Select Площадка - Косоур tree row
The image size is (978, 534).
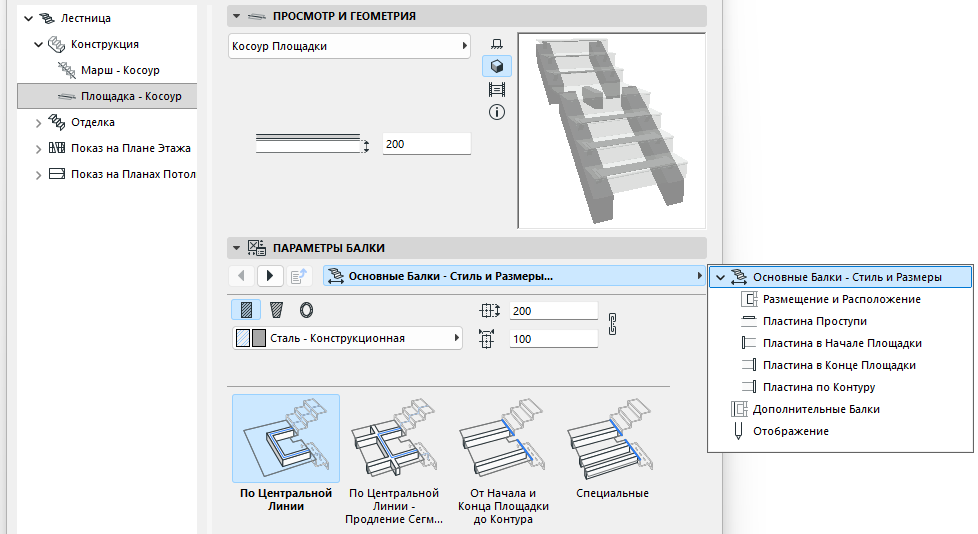(107, 96)
